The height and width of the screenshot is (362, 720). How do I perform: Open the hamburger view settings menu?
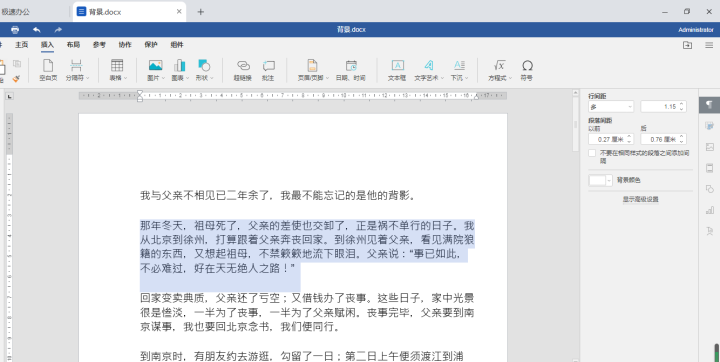709,45
